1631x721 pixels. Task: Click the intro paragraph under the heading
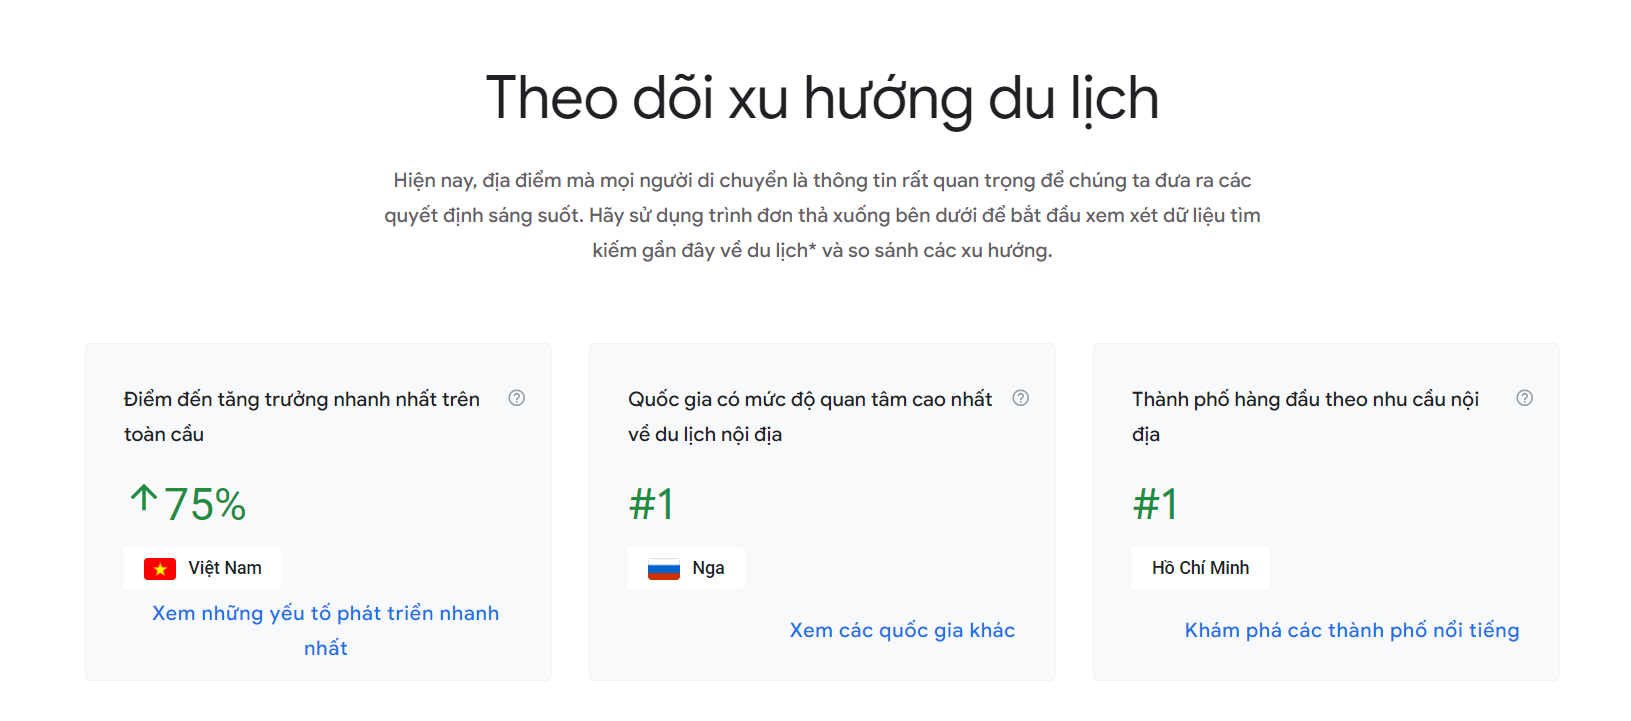(822, 215)
